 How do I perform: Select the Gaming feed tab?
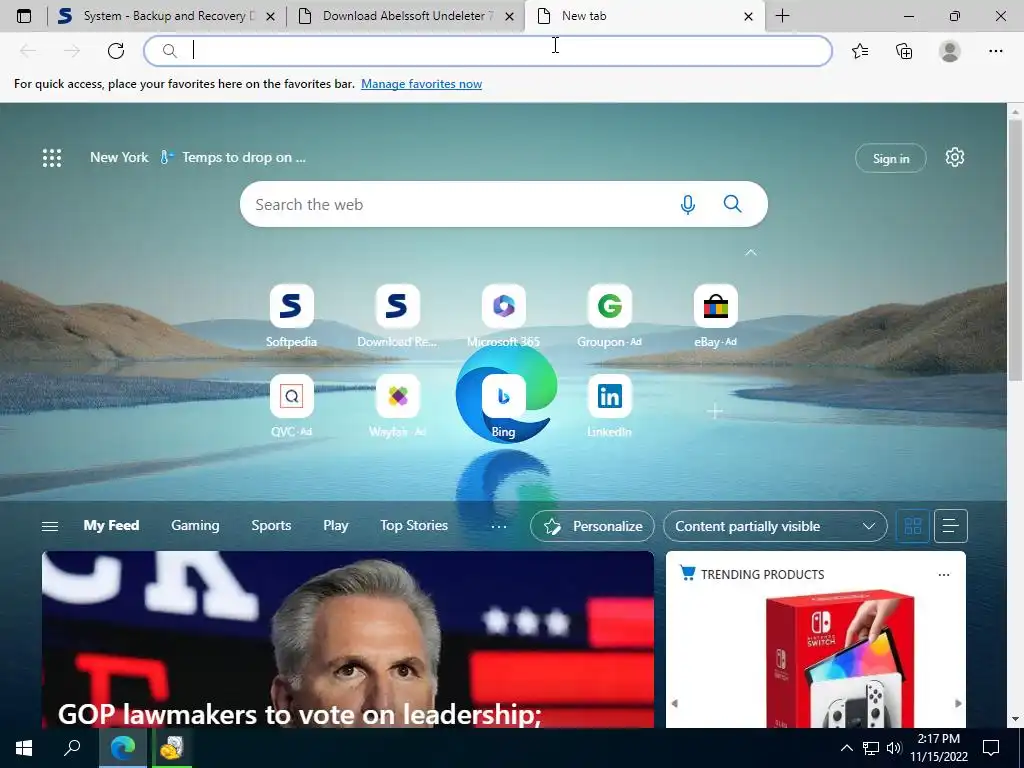pyautogui.click(x=195, y=525)
